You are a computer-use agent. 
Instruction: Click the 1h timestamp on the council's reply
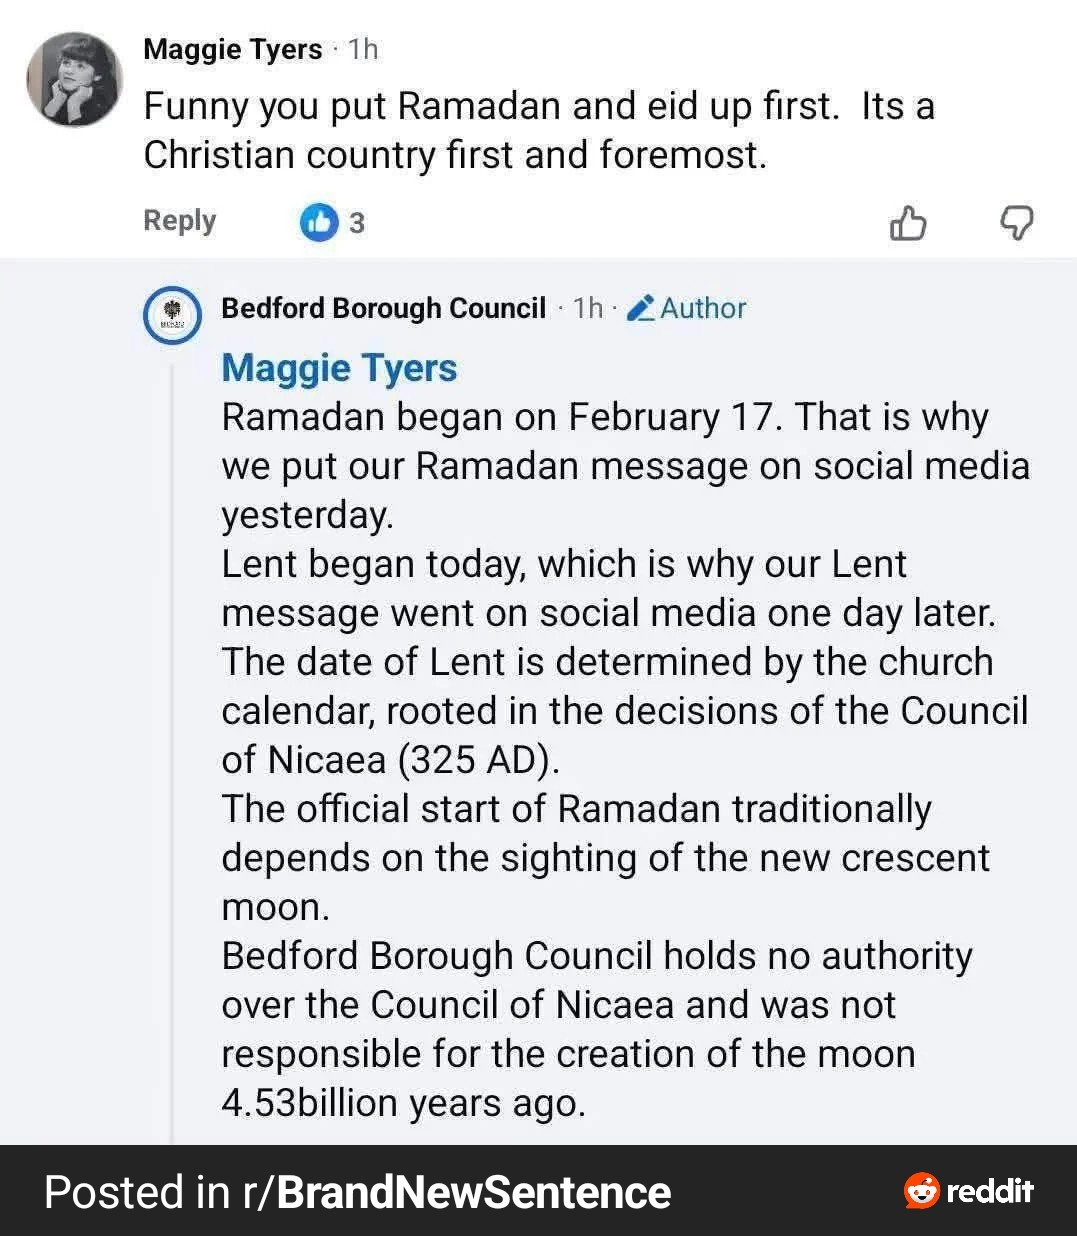[x=588, y=308]
